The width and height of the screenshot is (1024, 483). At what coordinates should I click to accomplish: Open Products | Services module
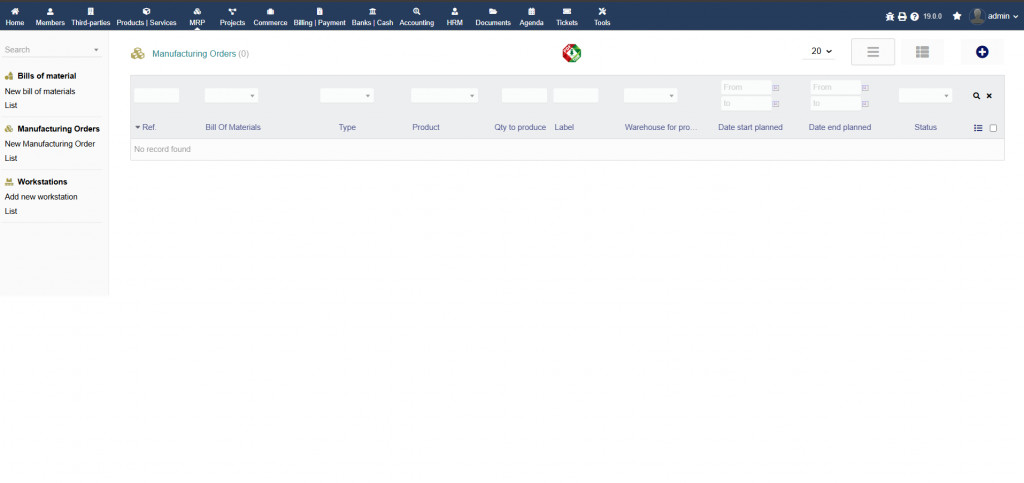(x=146, y=16)
